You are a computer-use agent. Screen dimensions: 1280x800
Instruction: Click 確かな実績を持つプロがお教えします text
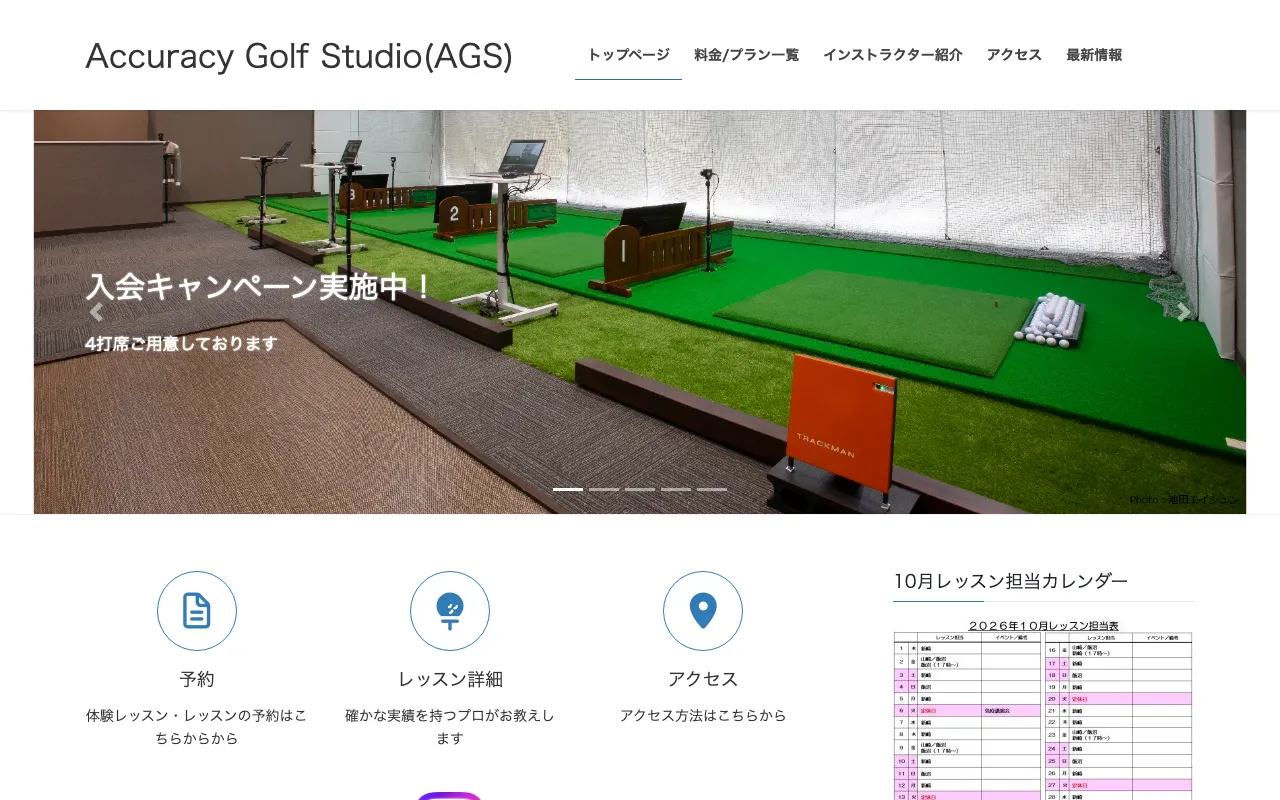[x=450, y=727]
